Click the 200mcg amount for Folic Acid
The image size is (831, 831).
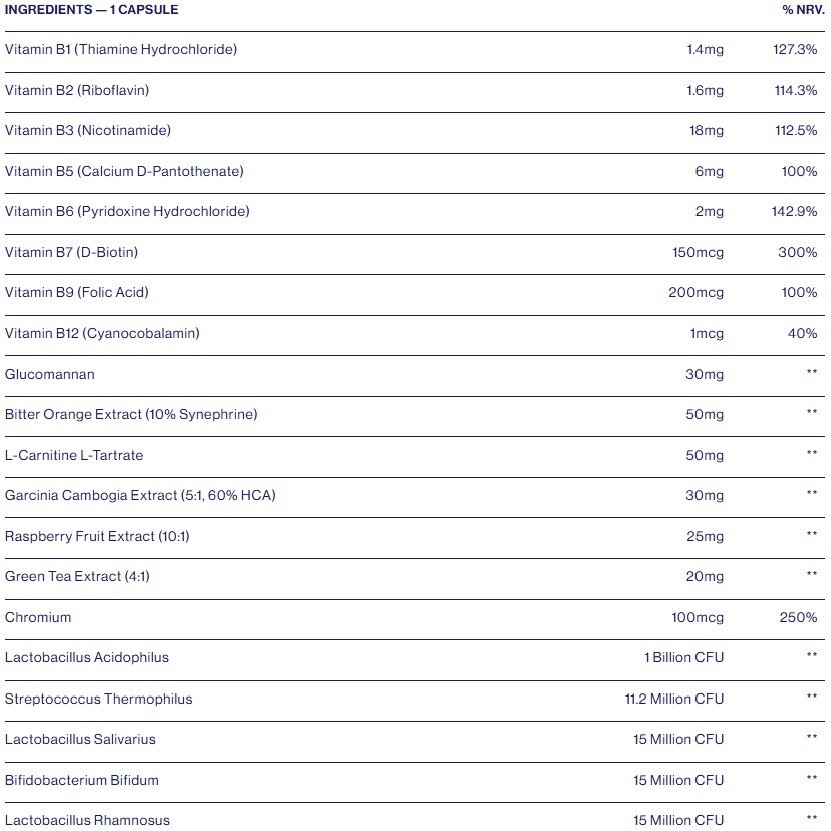coord(696,293)
